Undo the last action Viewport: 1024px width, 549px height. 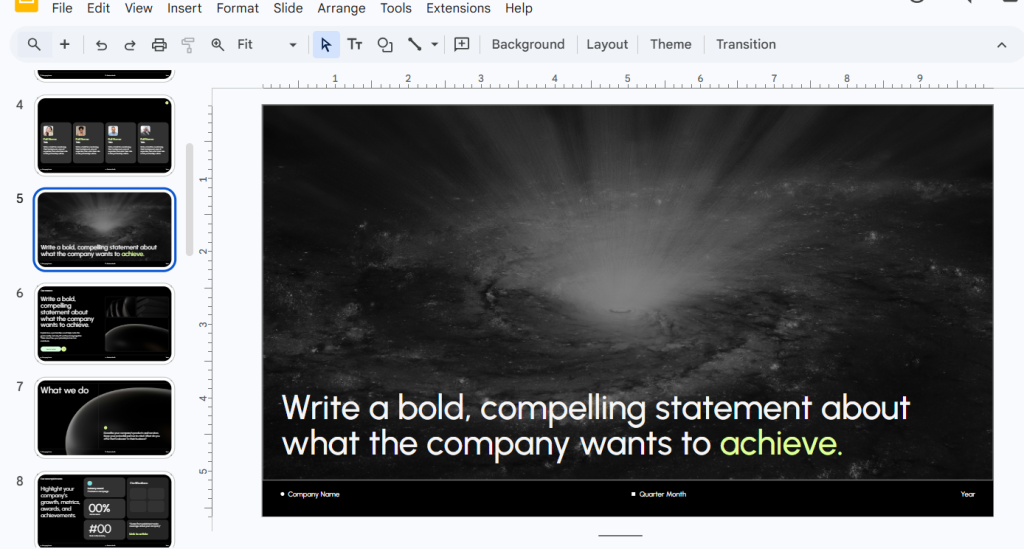coord(101,44)
